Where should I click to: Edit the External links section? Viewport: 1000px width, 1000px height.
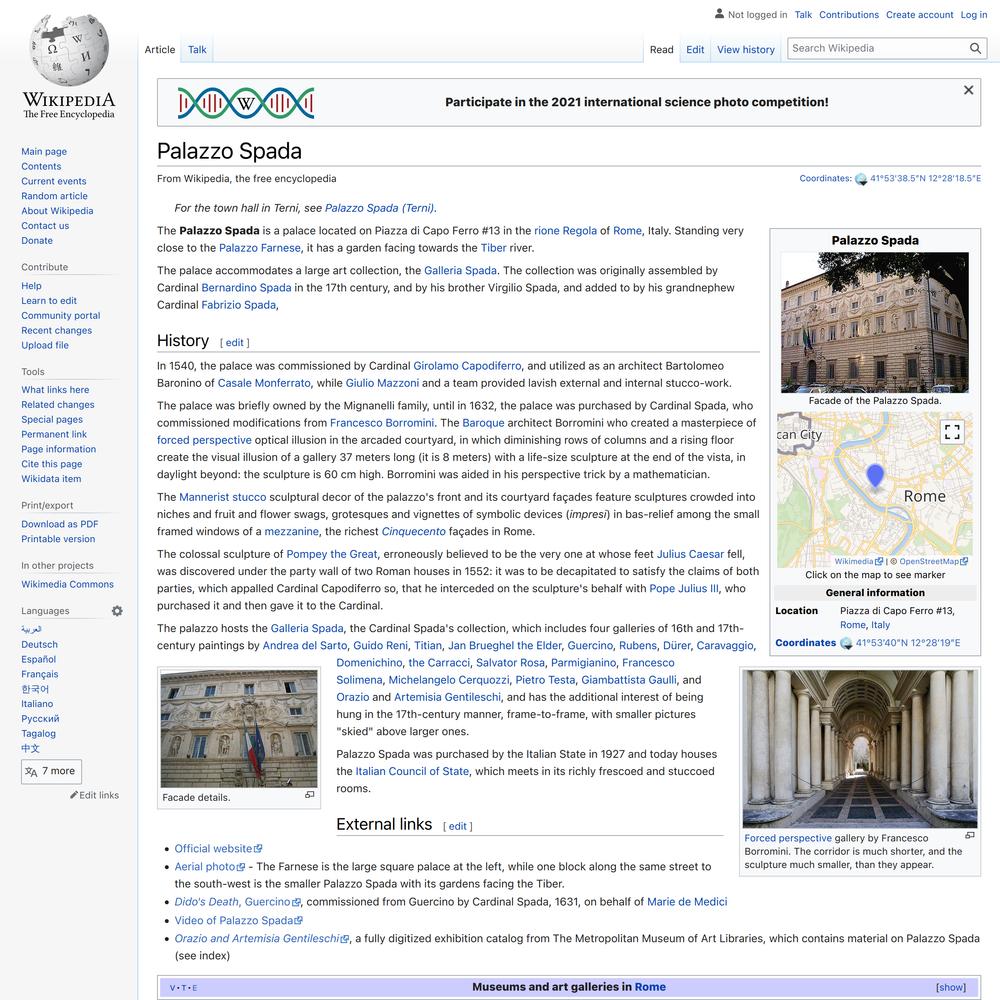(457, 827)
